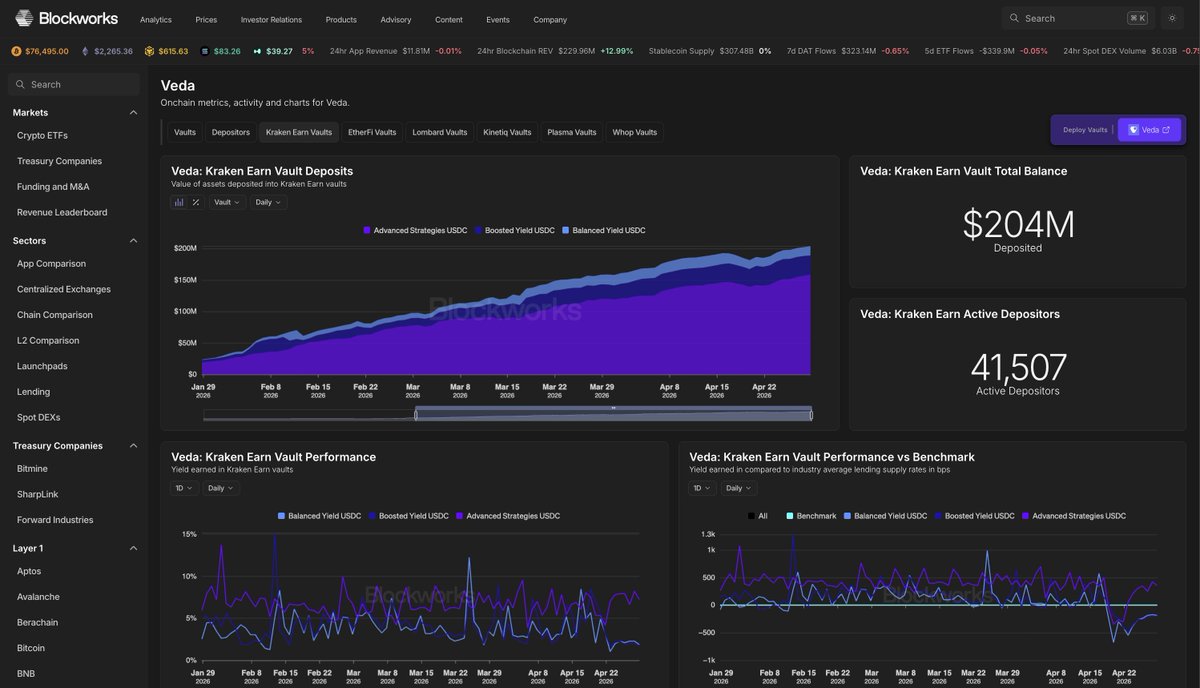The width and height of the screenshot is (1200, 688).
Task: Collapse the Sectors sidebar section
Action: pos(134,240)
